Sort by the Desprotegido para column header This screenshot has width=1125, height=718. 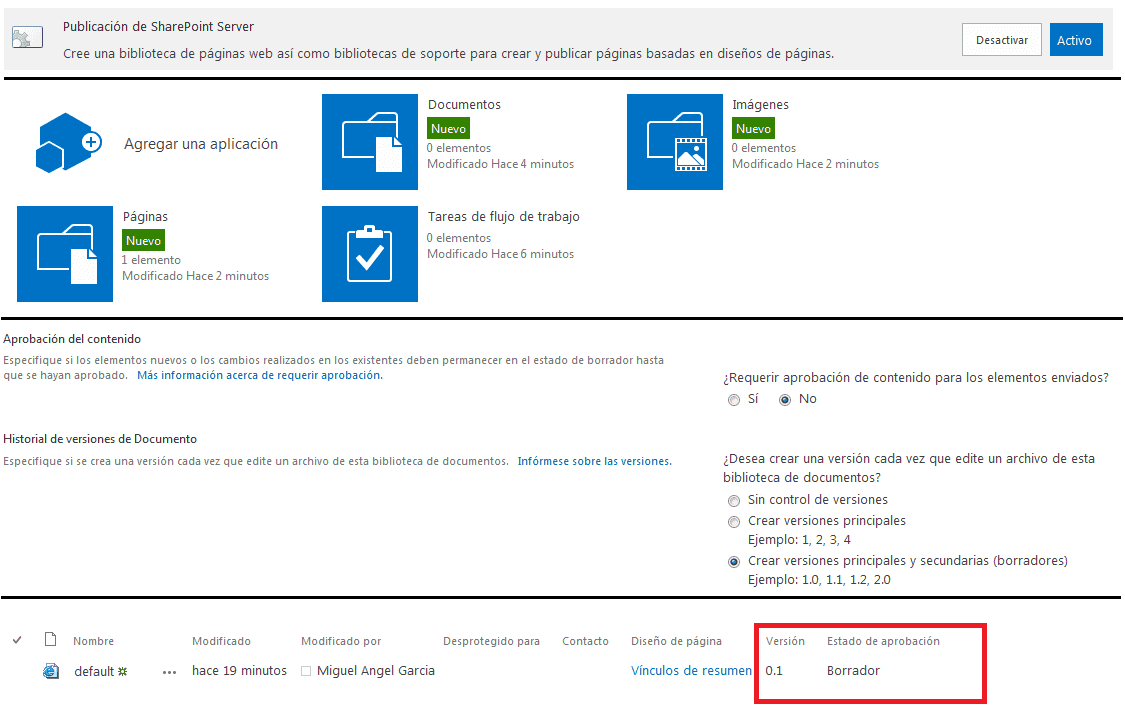click(x=491, y=641)
